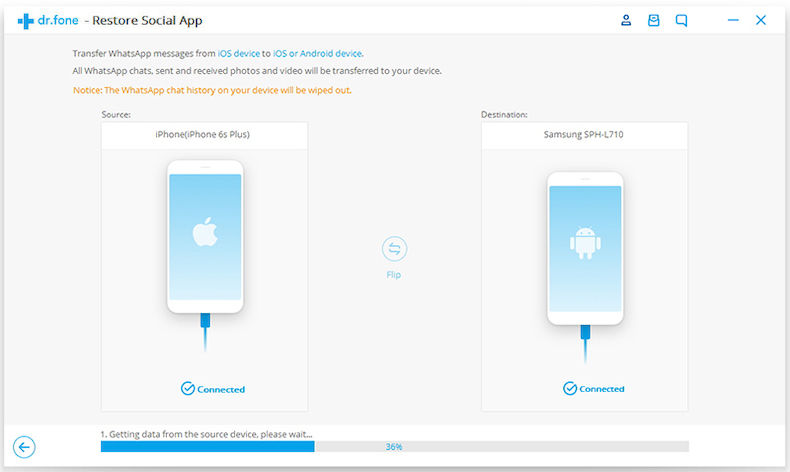Click the Source: label
790x472 pixels.
116,115
